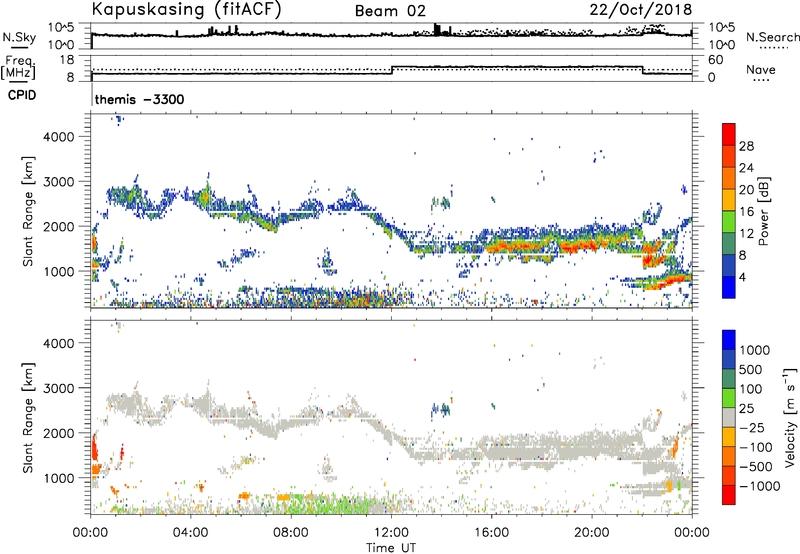Click the '12:00' time axis tick label
This screenshot has height=554, width=800.
click(392, 533)
